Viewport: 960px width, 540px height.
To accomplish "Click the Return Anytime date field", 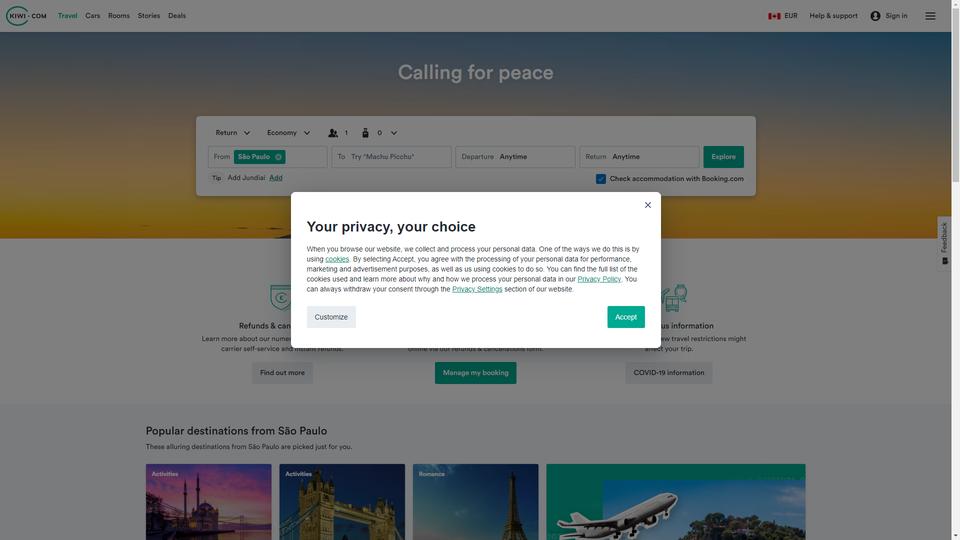I will [639, 157].
